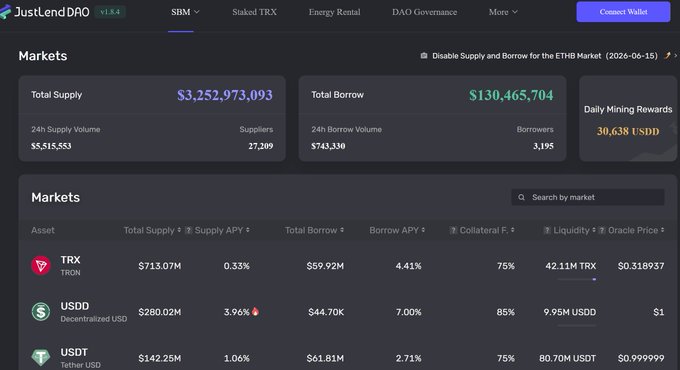Click the Daily Mining Rewards card
Screen dimensions: 680x370
point(628,118)
